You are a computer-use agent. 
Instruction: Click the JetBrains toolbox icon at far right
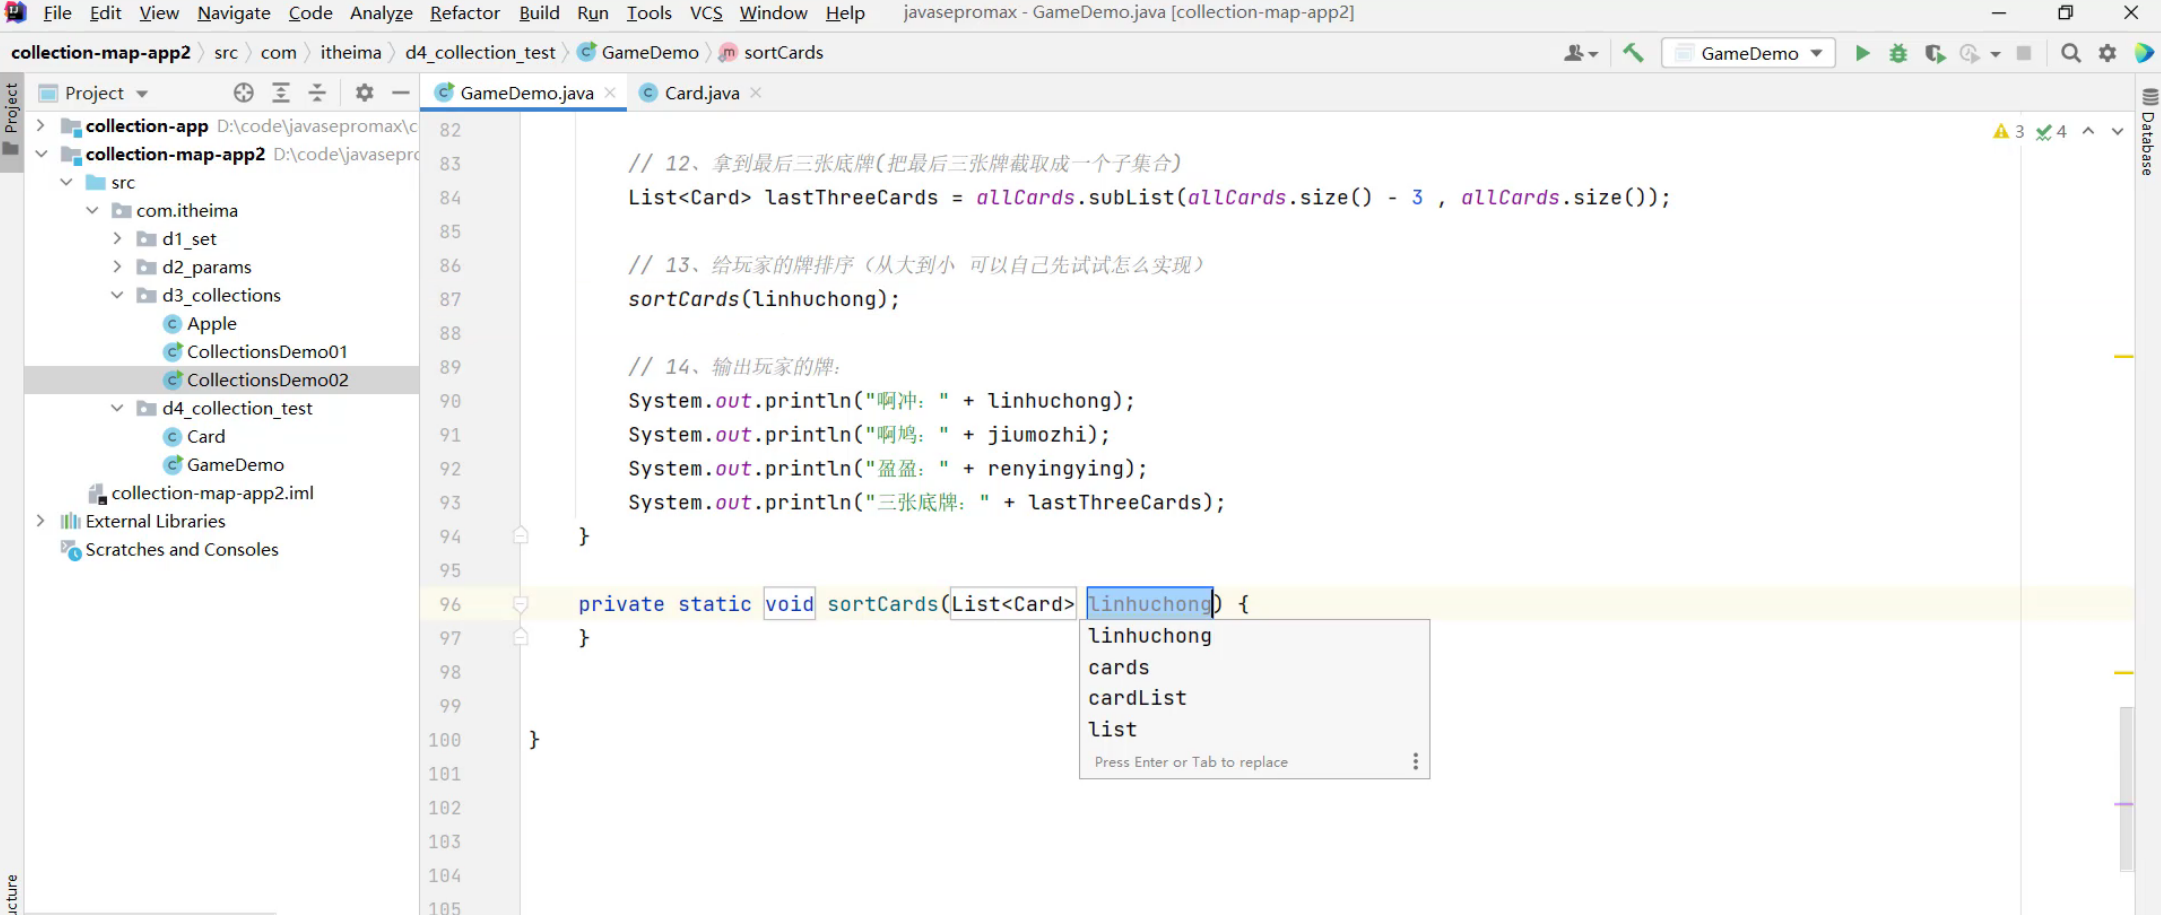[x=2144, y=53]
